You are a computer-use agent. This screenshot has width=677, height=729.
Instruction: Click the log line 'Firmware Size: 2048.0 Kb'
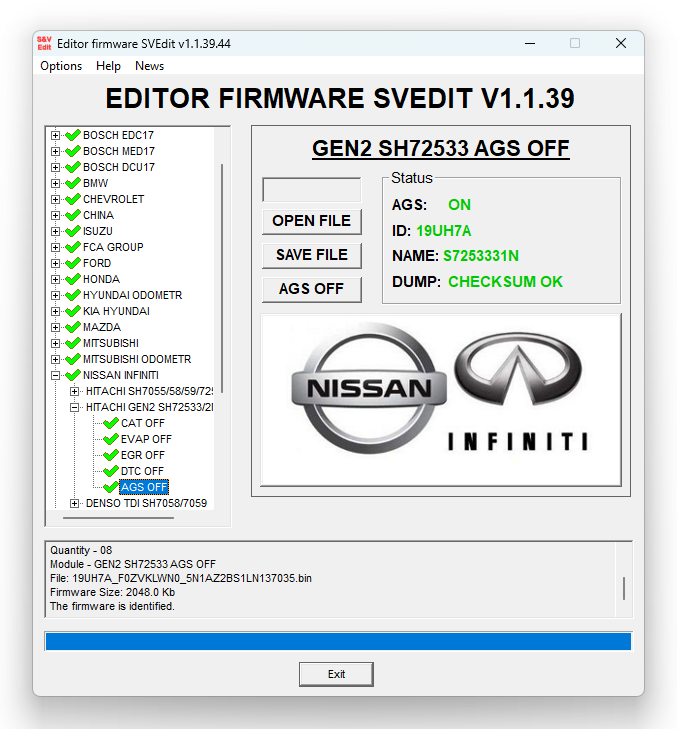pyautogui.click(x=113, y=592)
